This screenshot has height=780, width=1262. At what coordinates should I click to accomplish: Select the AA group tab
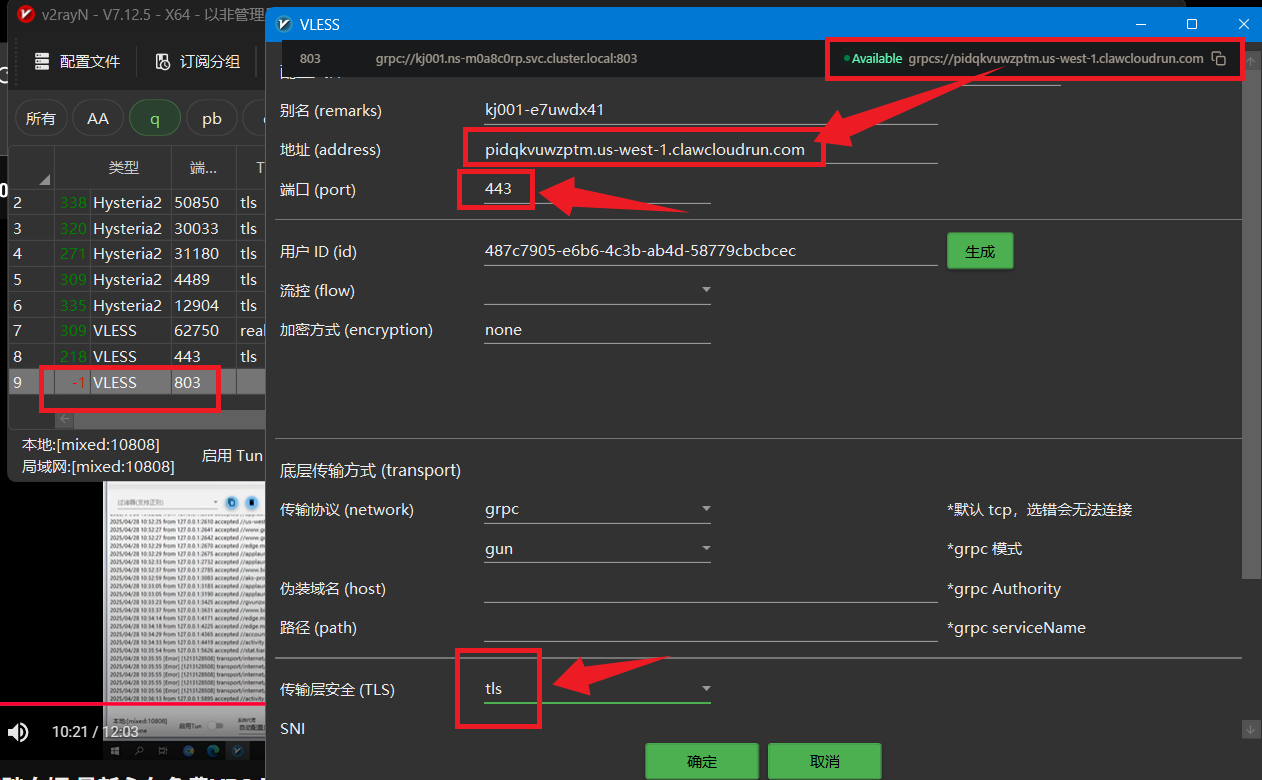[x=98, y=118]
